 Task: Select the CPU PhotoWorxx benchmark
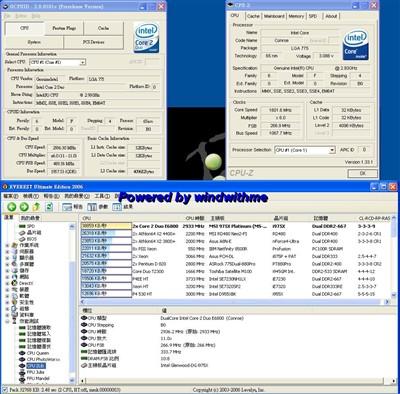coord(43,359)
